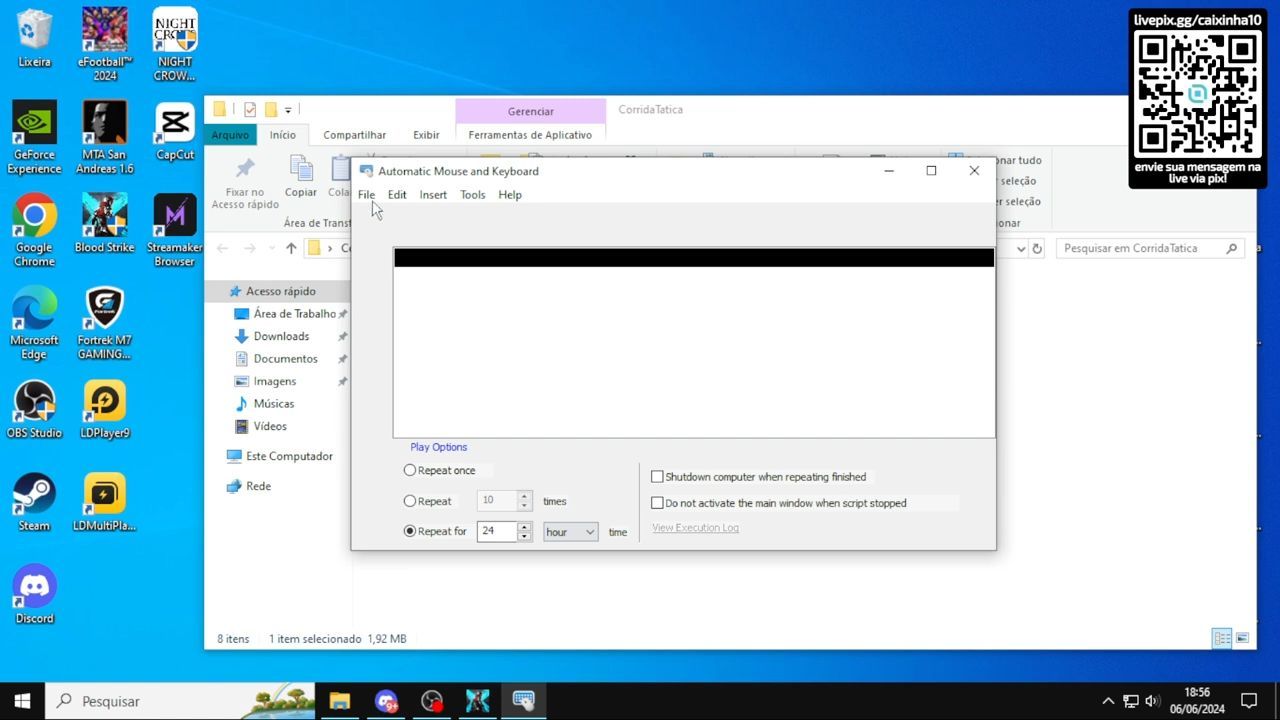This screenshot has height=720, width=1280.
Task: Select the CapCut desktop icon
Action: click(x=175, y=131)
